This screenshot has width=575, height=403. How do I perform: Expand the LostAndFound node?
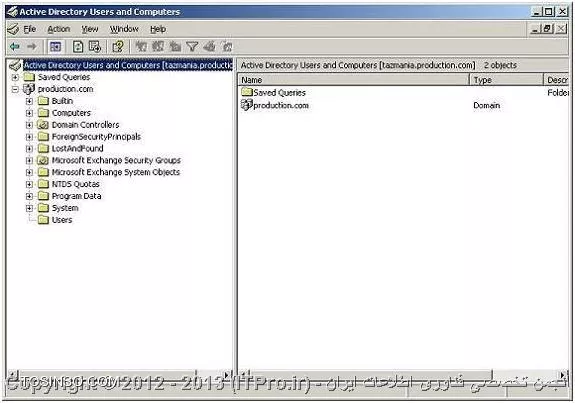pos(29,149)
